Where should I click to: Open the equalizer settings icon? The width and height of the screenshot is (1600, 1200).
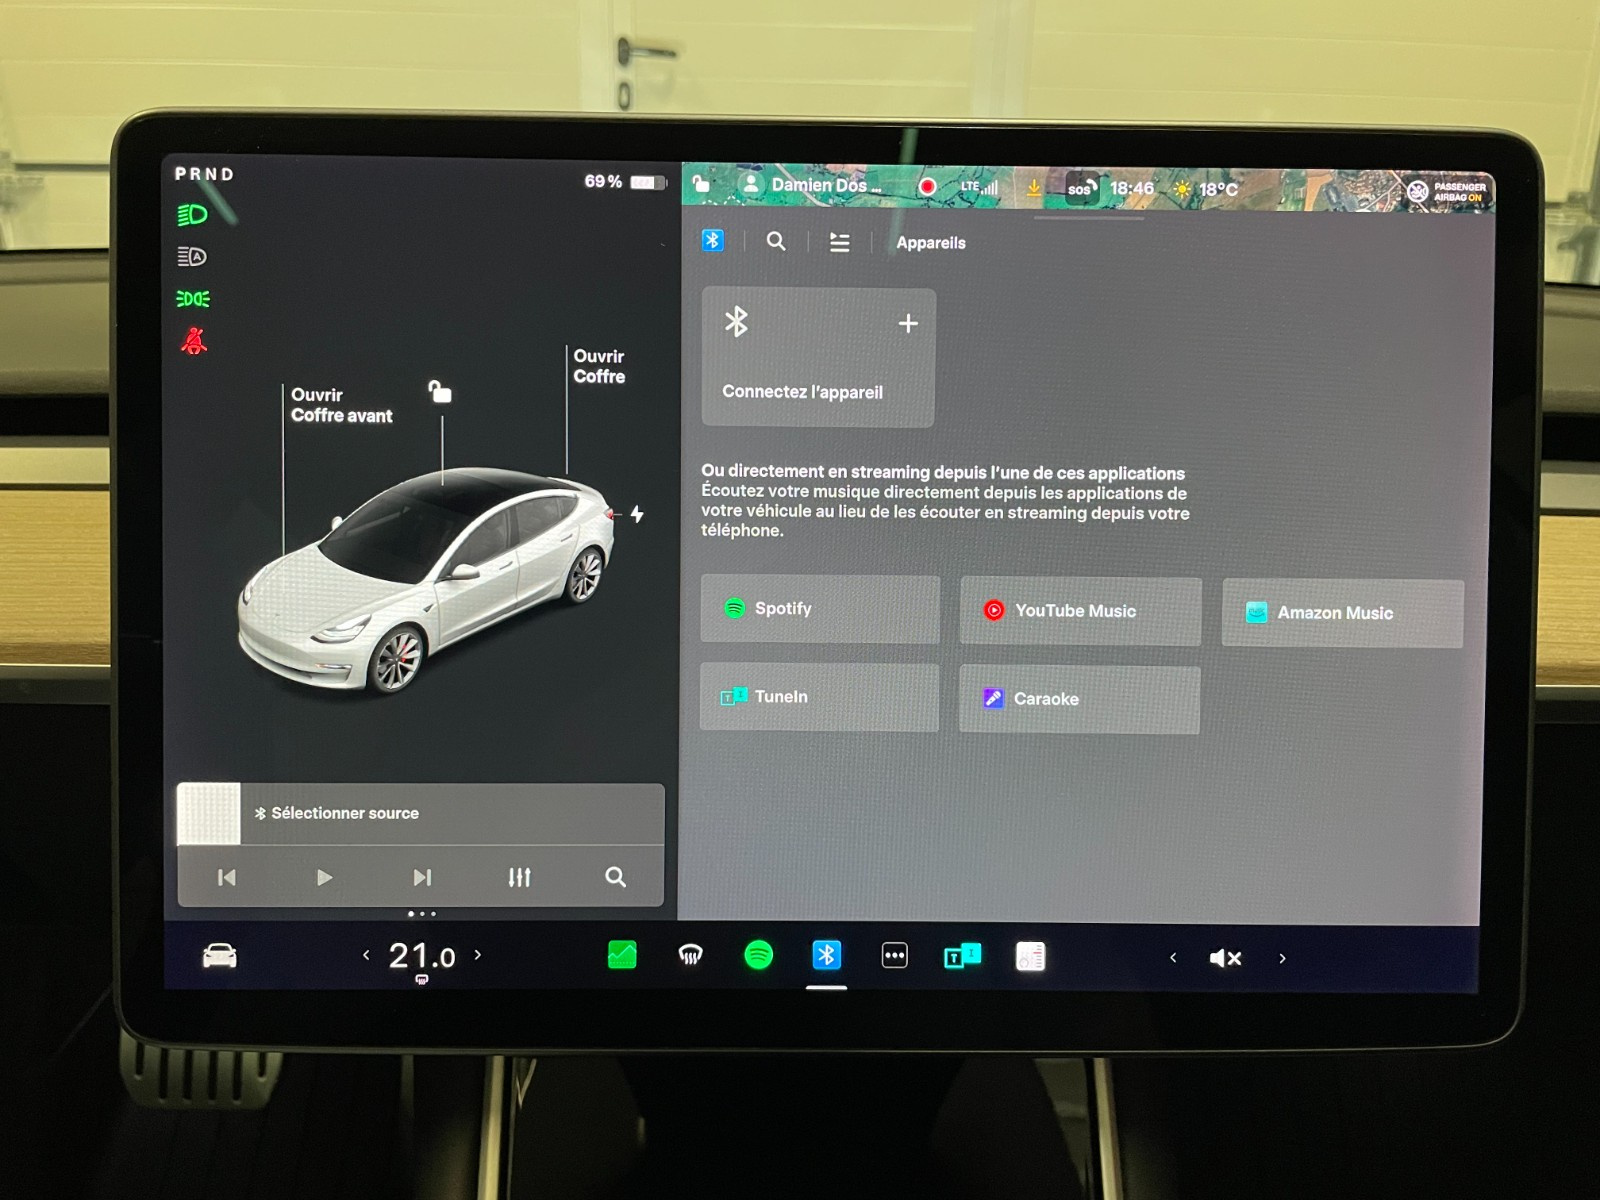coord(519,877)
